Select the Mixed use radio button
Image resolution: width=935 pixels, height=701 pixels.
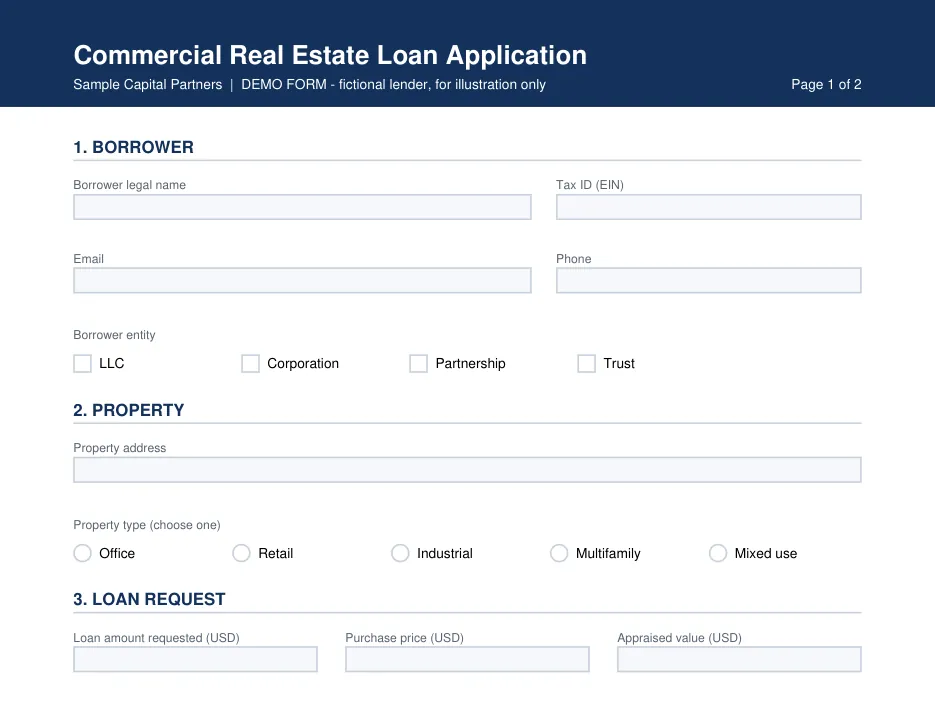[x=718, y=553]
